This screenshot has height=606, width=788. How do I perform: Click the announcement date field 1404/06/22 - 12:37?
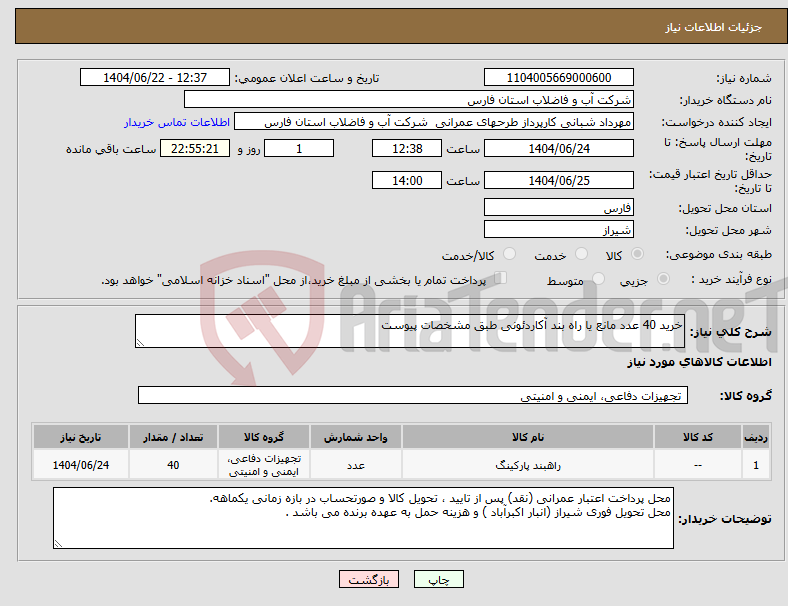tap(155, 77)
